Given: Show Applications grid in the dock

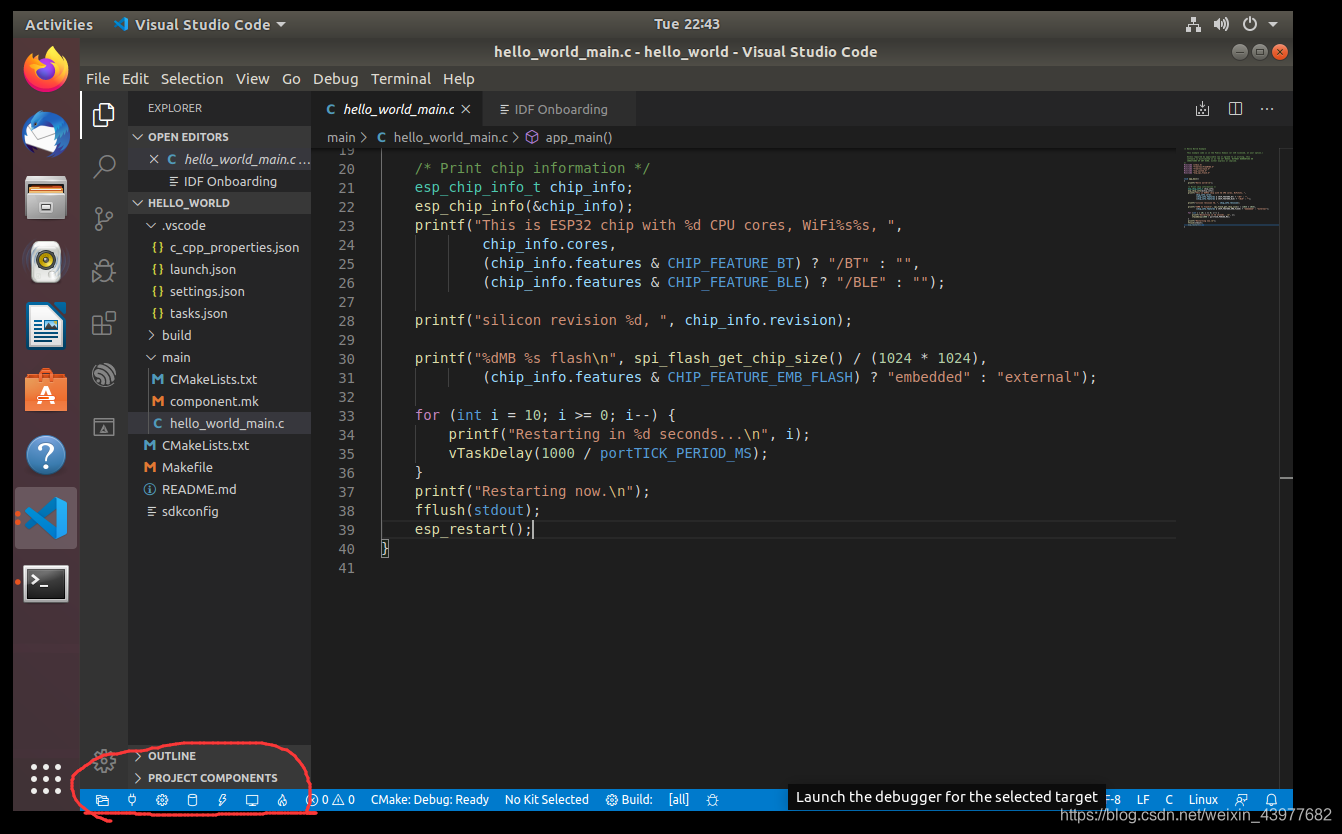Looking at the screenshot, I should point(46,779).
